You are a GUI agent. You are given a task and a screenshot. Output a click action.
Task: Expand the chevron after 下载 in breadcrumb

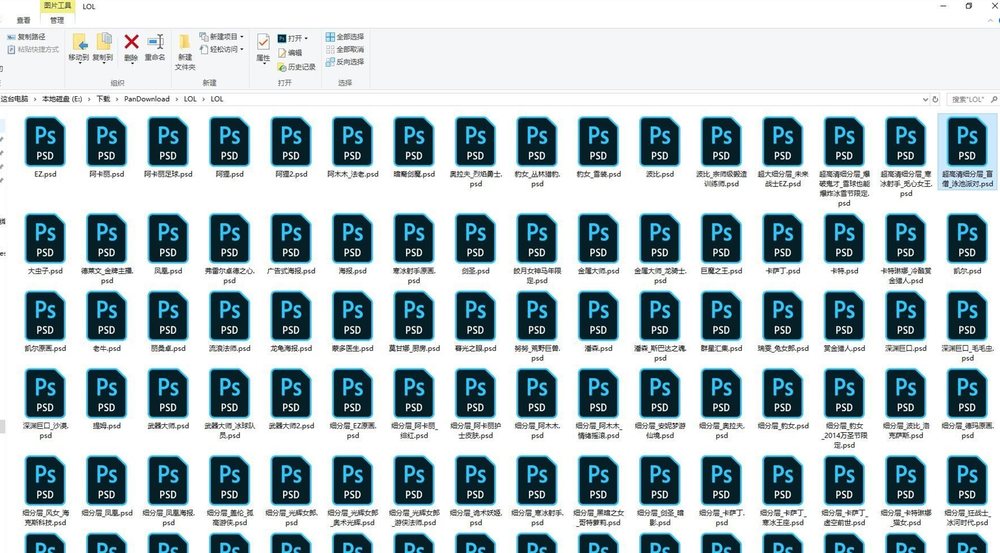point(117,100)
